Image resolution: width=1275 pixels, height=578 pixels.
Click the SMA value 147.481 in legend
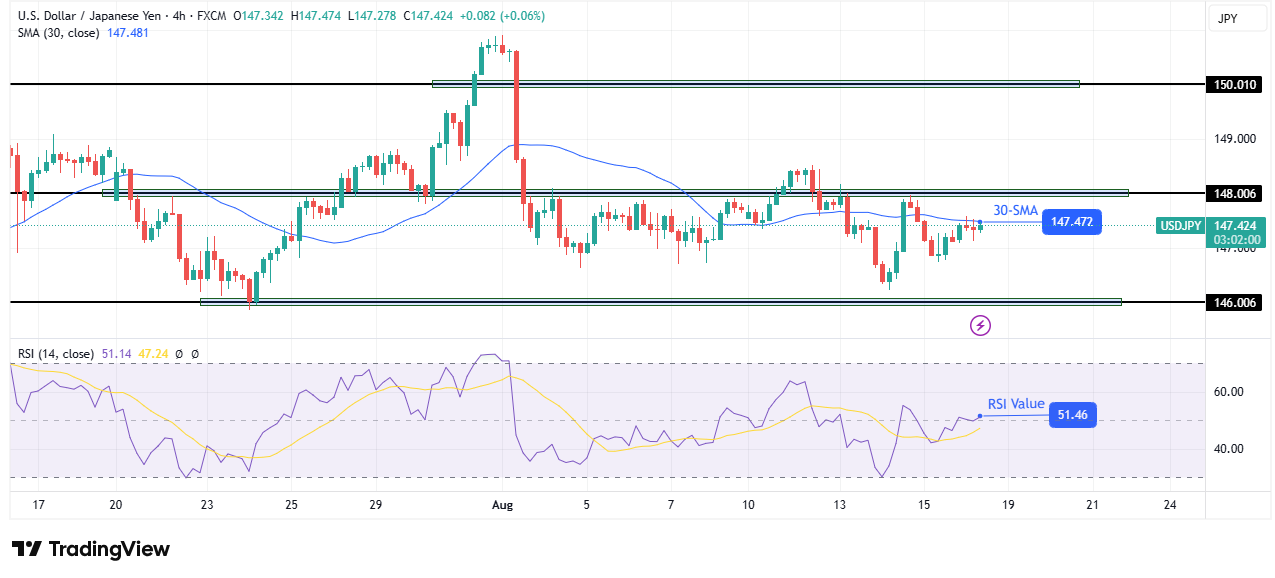128,33
